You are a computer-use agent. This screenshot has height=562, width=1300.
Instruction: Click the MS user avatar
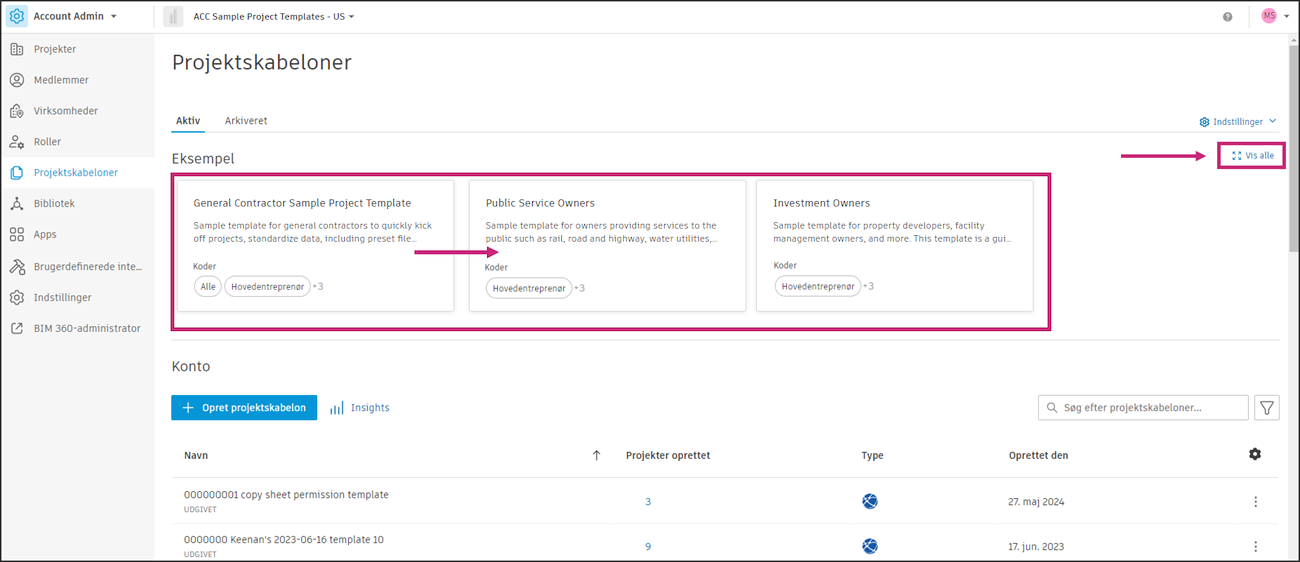tap(1268, 16)
